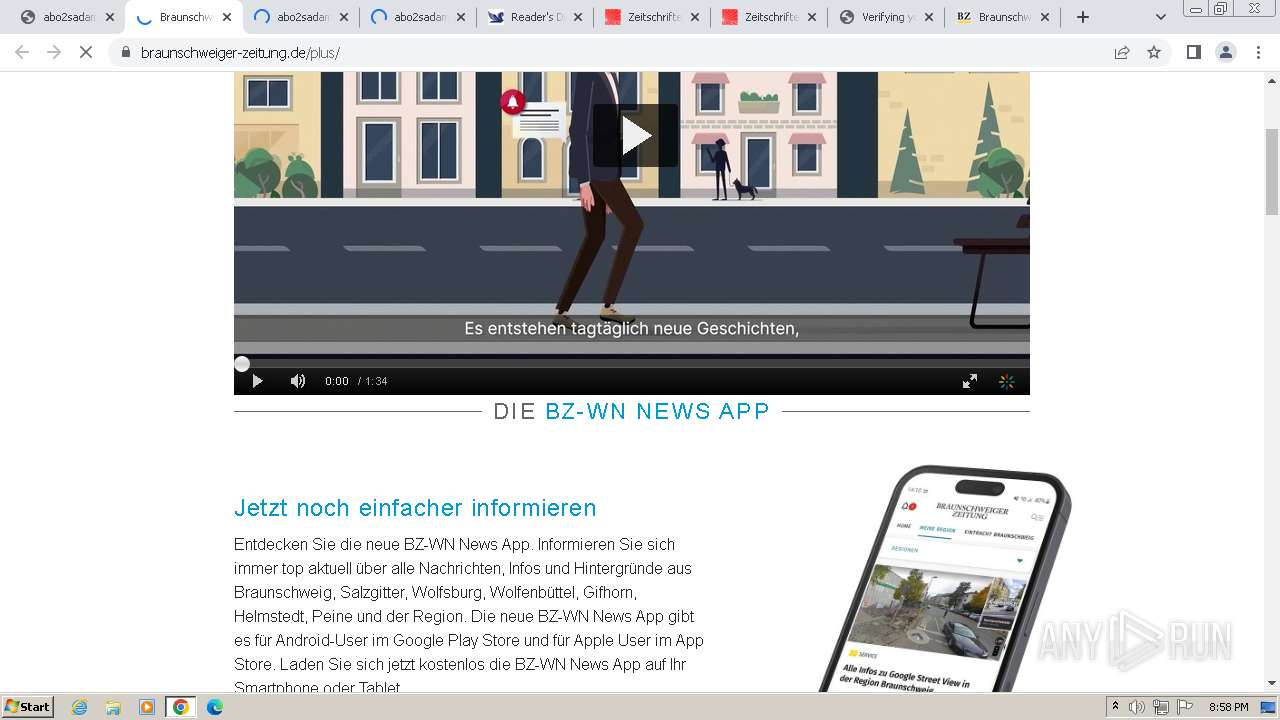Switch to the first abo2sadan tab
The height and width of the screenshot is (720, 1280).
pos(68,17)
